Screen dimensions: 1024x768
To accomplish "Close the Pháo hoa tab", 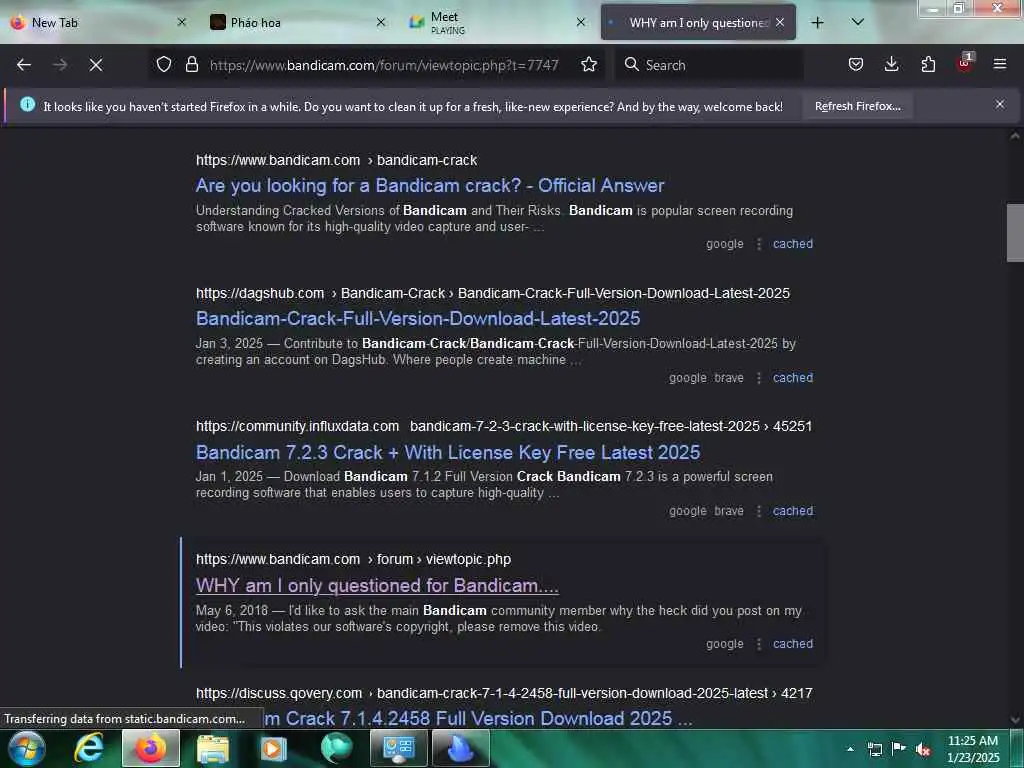I will point(381,23).
